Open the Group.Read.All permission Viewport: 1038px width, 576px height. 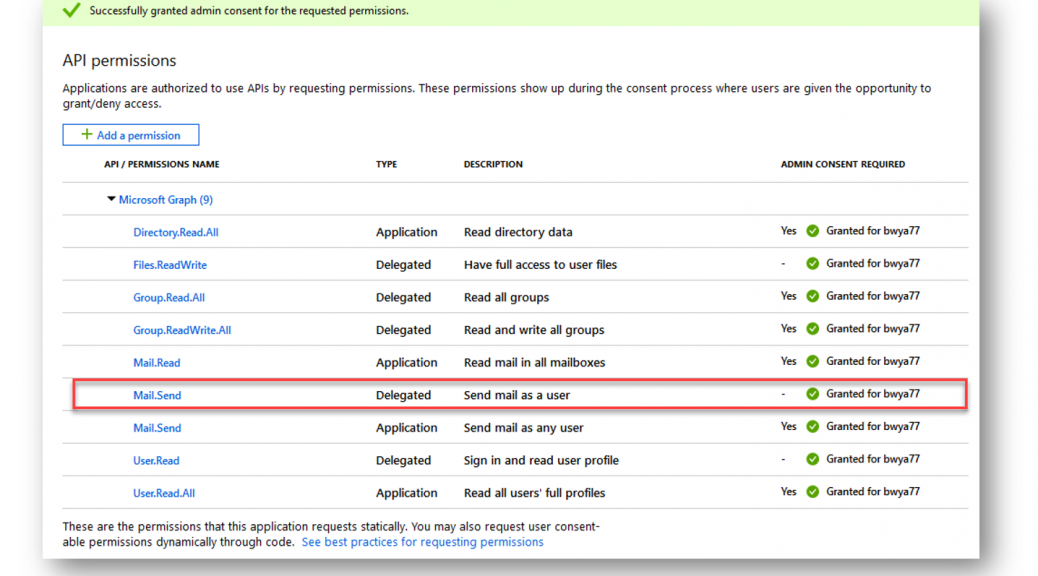[x=169, y=297]
